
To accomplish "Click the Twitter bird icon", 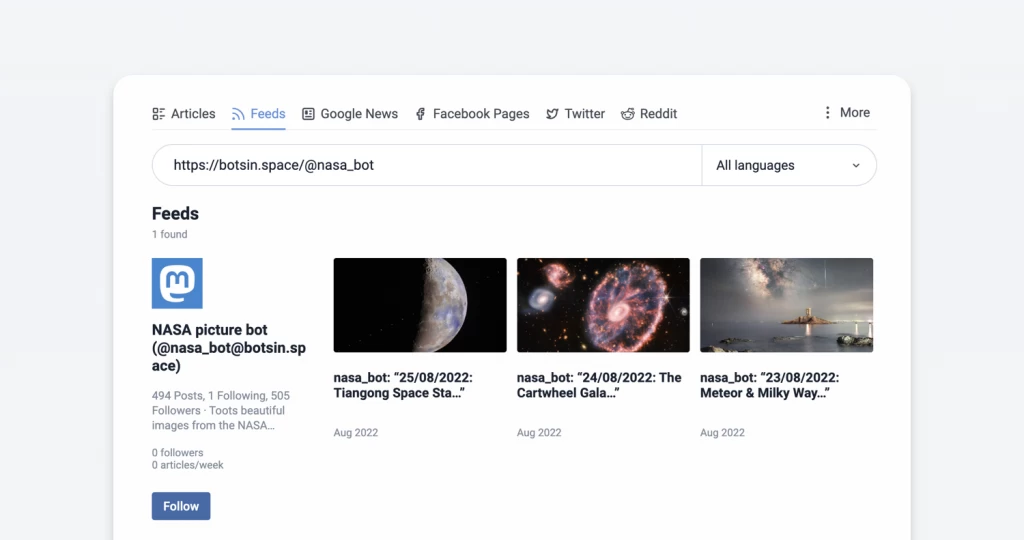I will click(552, 114).
